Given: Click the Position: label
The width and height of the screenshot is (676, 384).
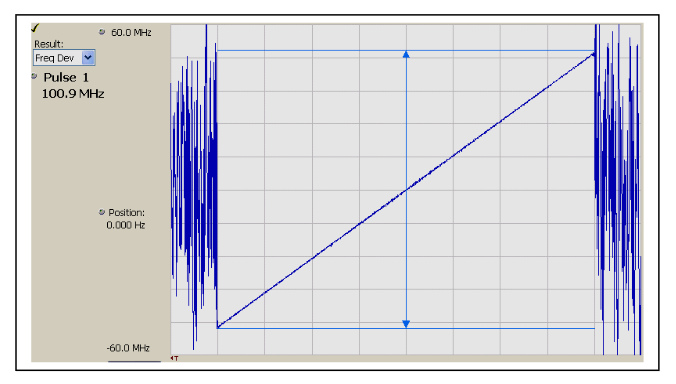Looking at the screenshot, I should pos(126,212).
